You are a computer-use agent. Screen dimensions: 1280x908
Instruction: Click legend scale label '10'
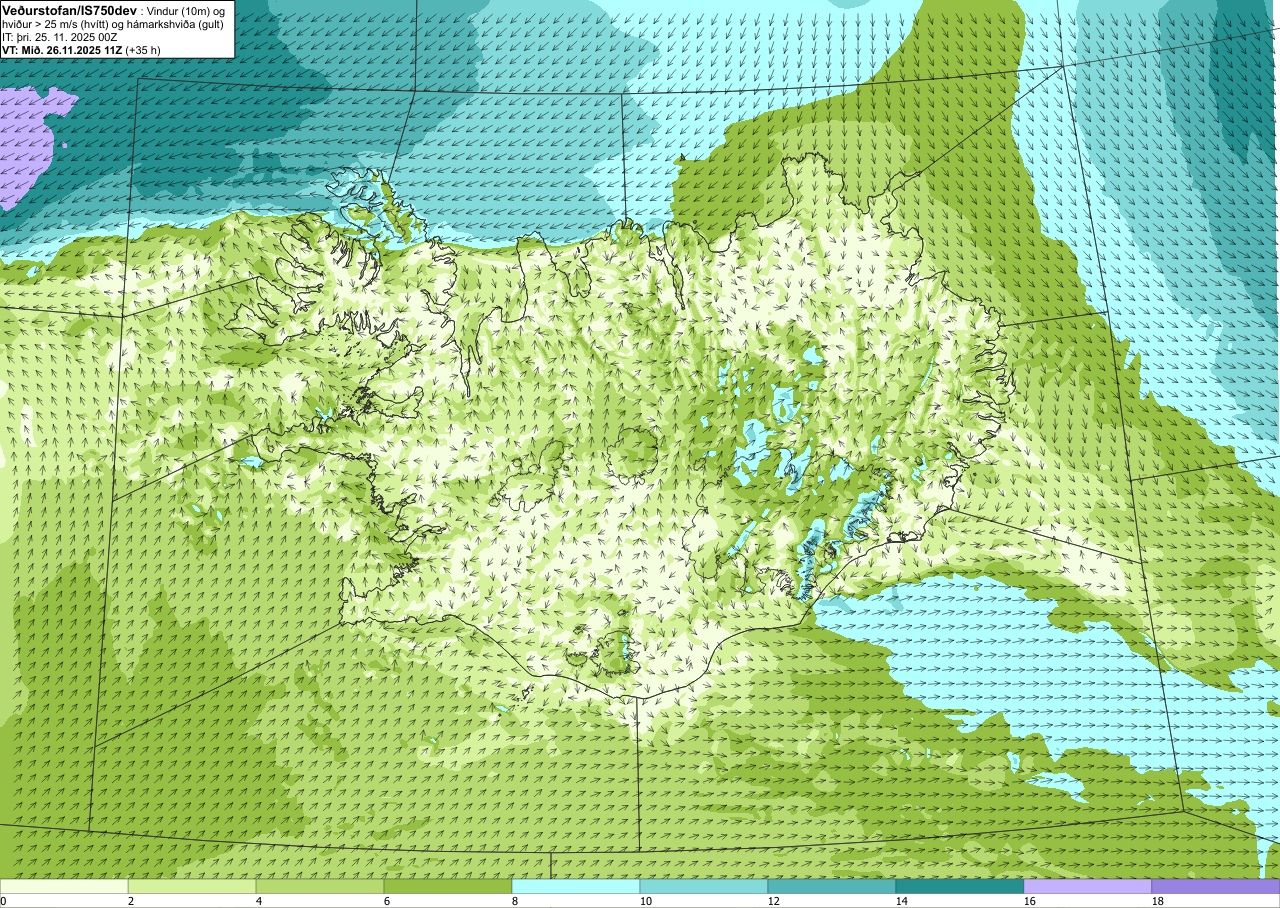click(x=646, y=901)
